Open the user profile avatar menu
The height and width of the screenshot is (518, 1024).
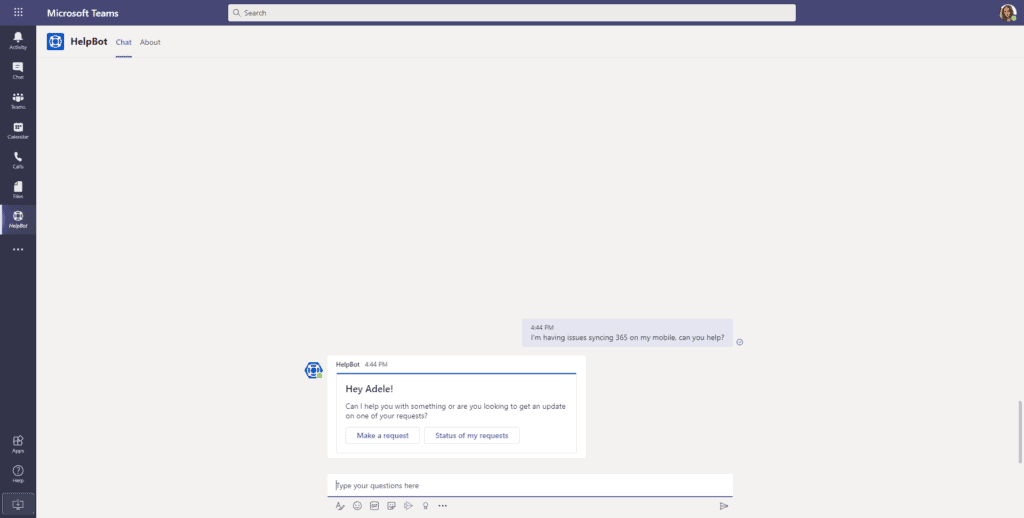pos(1008,12)
